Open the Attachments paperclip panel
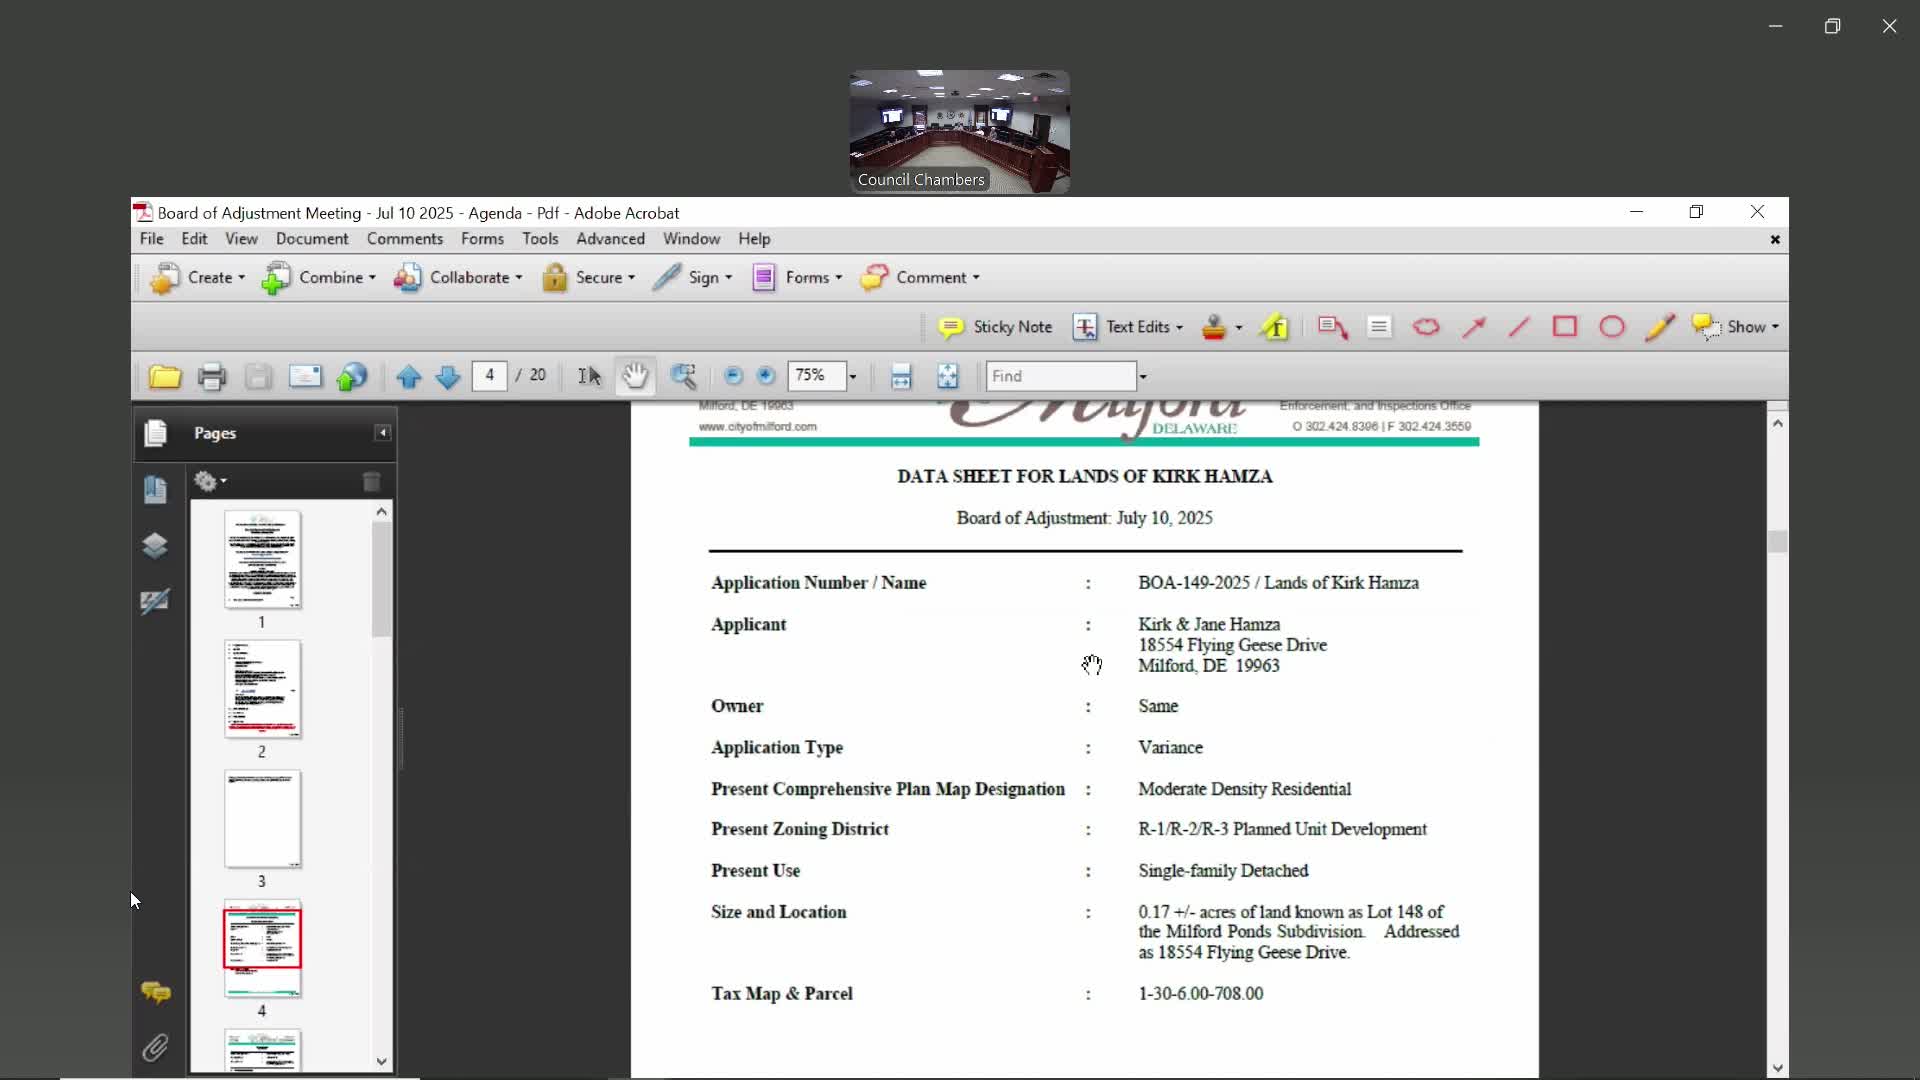This screenshot has height=1080, width=1920. [155, 1047]
